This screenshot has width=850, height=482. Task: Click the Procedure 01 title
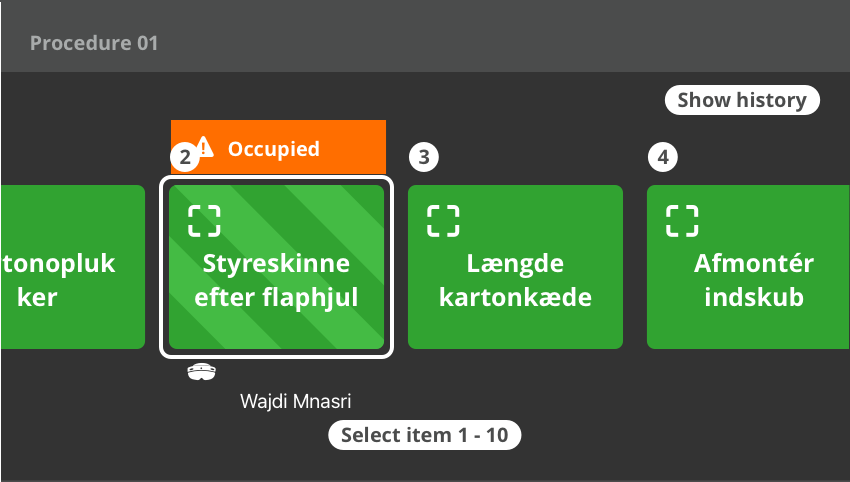tap(94, 44)
